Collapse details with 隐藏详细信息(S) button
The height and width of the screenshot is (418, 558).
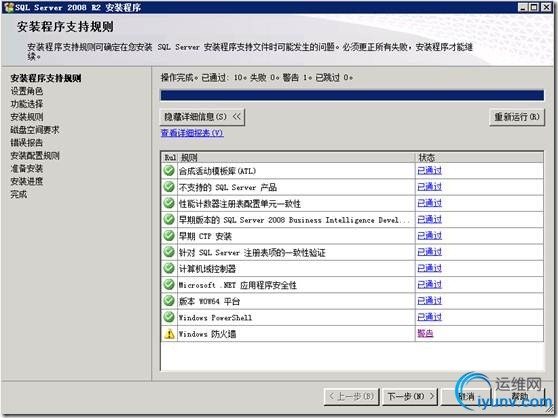pyautogui.click(x=202, y=117)
